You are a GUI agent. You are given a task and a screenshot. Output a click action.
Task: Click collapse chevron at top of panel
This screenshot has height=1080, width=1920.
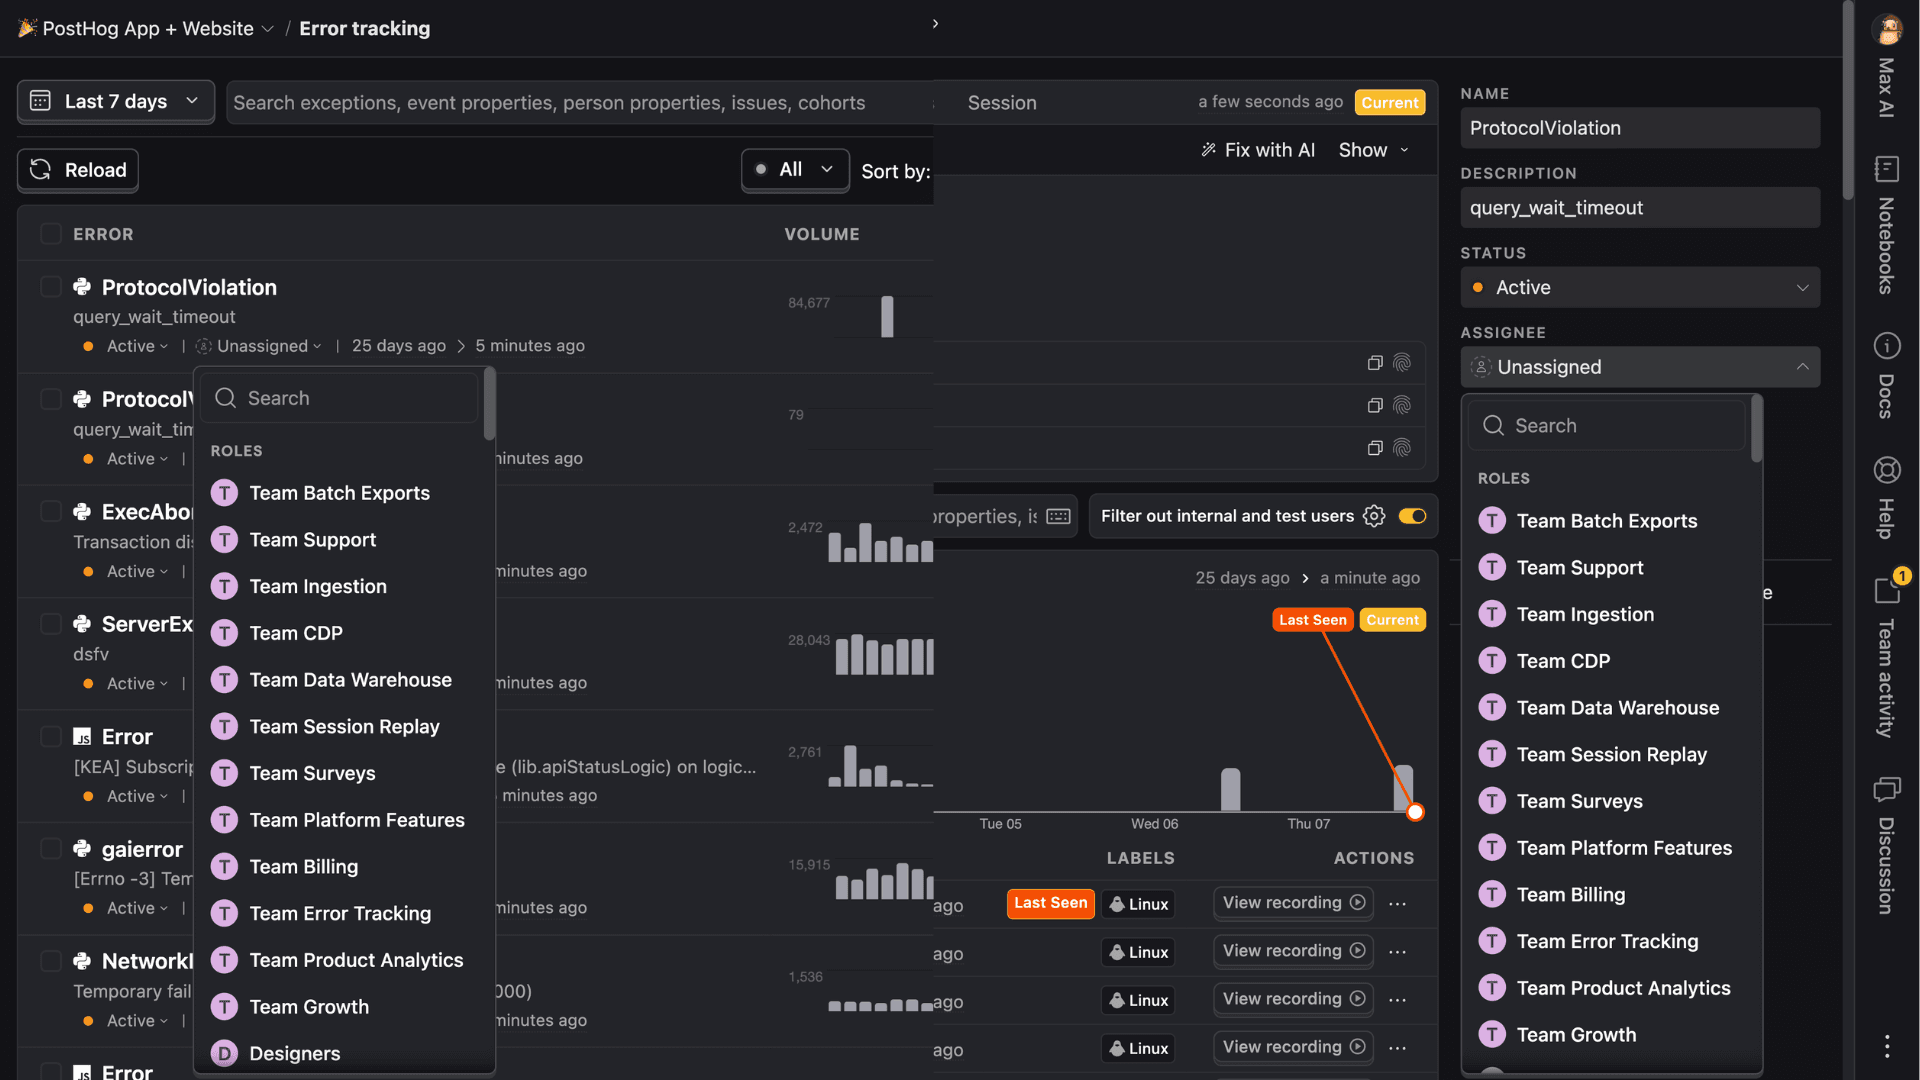click(x=935, y=23)
